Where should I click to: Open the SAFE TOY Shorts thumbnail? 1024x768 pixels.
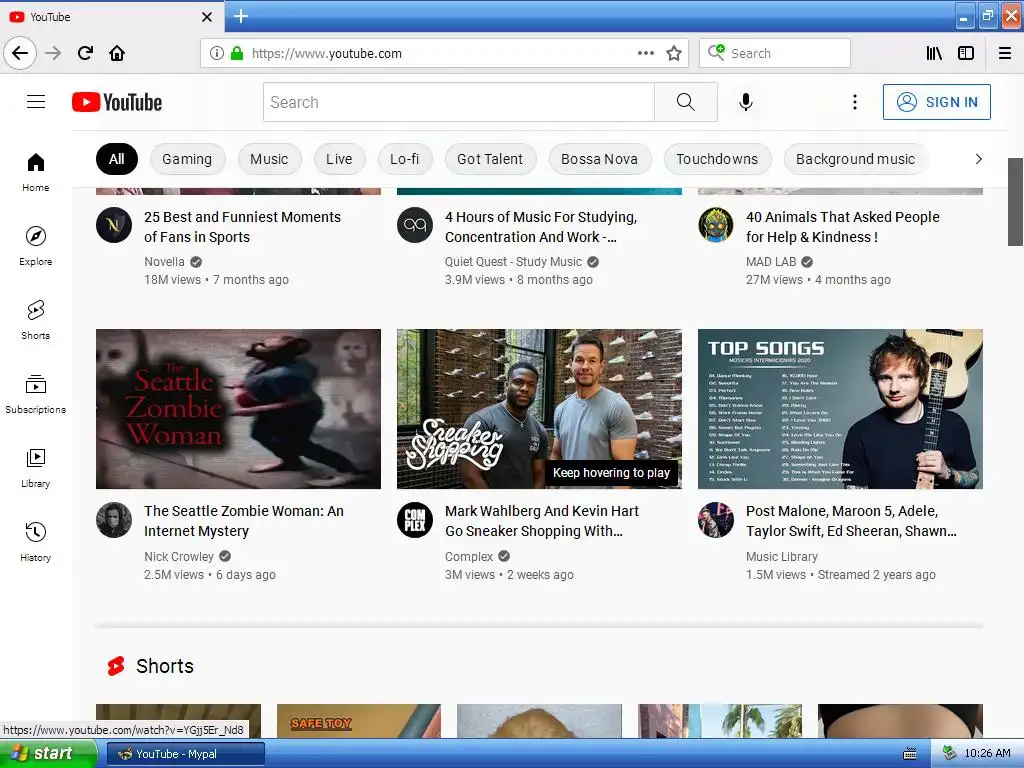(359, 721)
